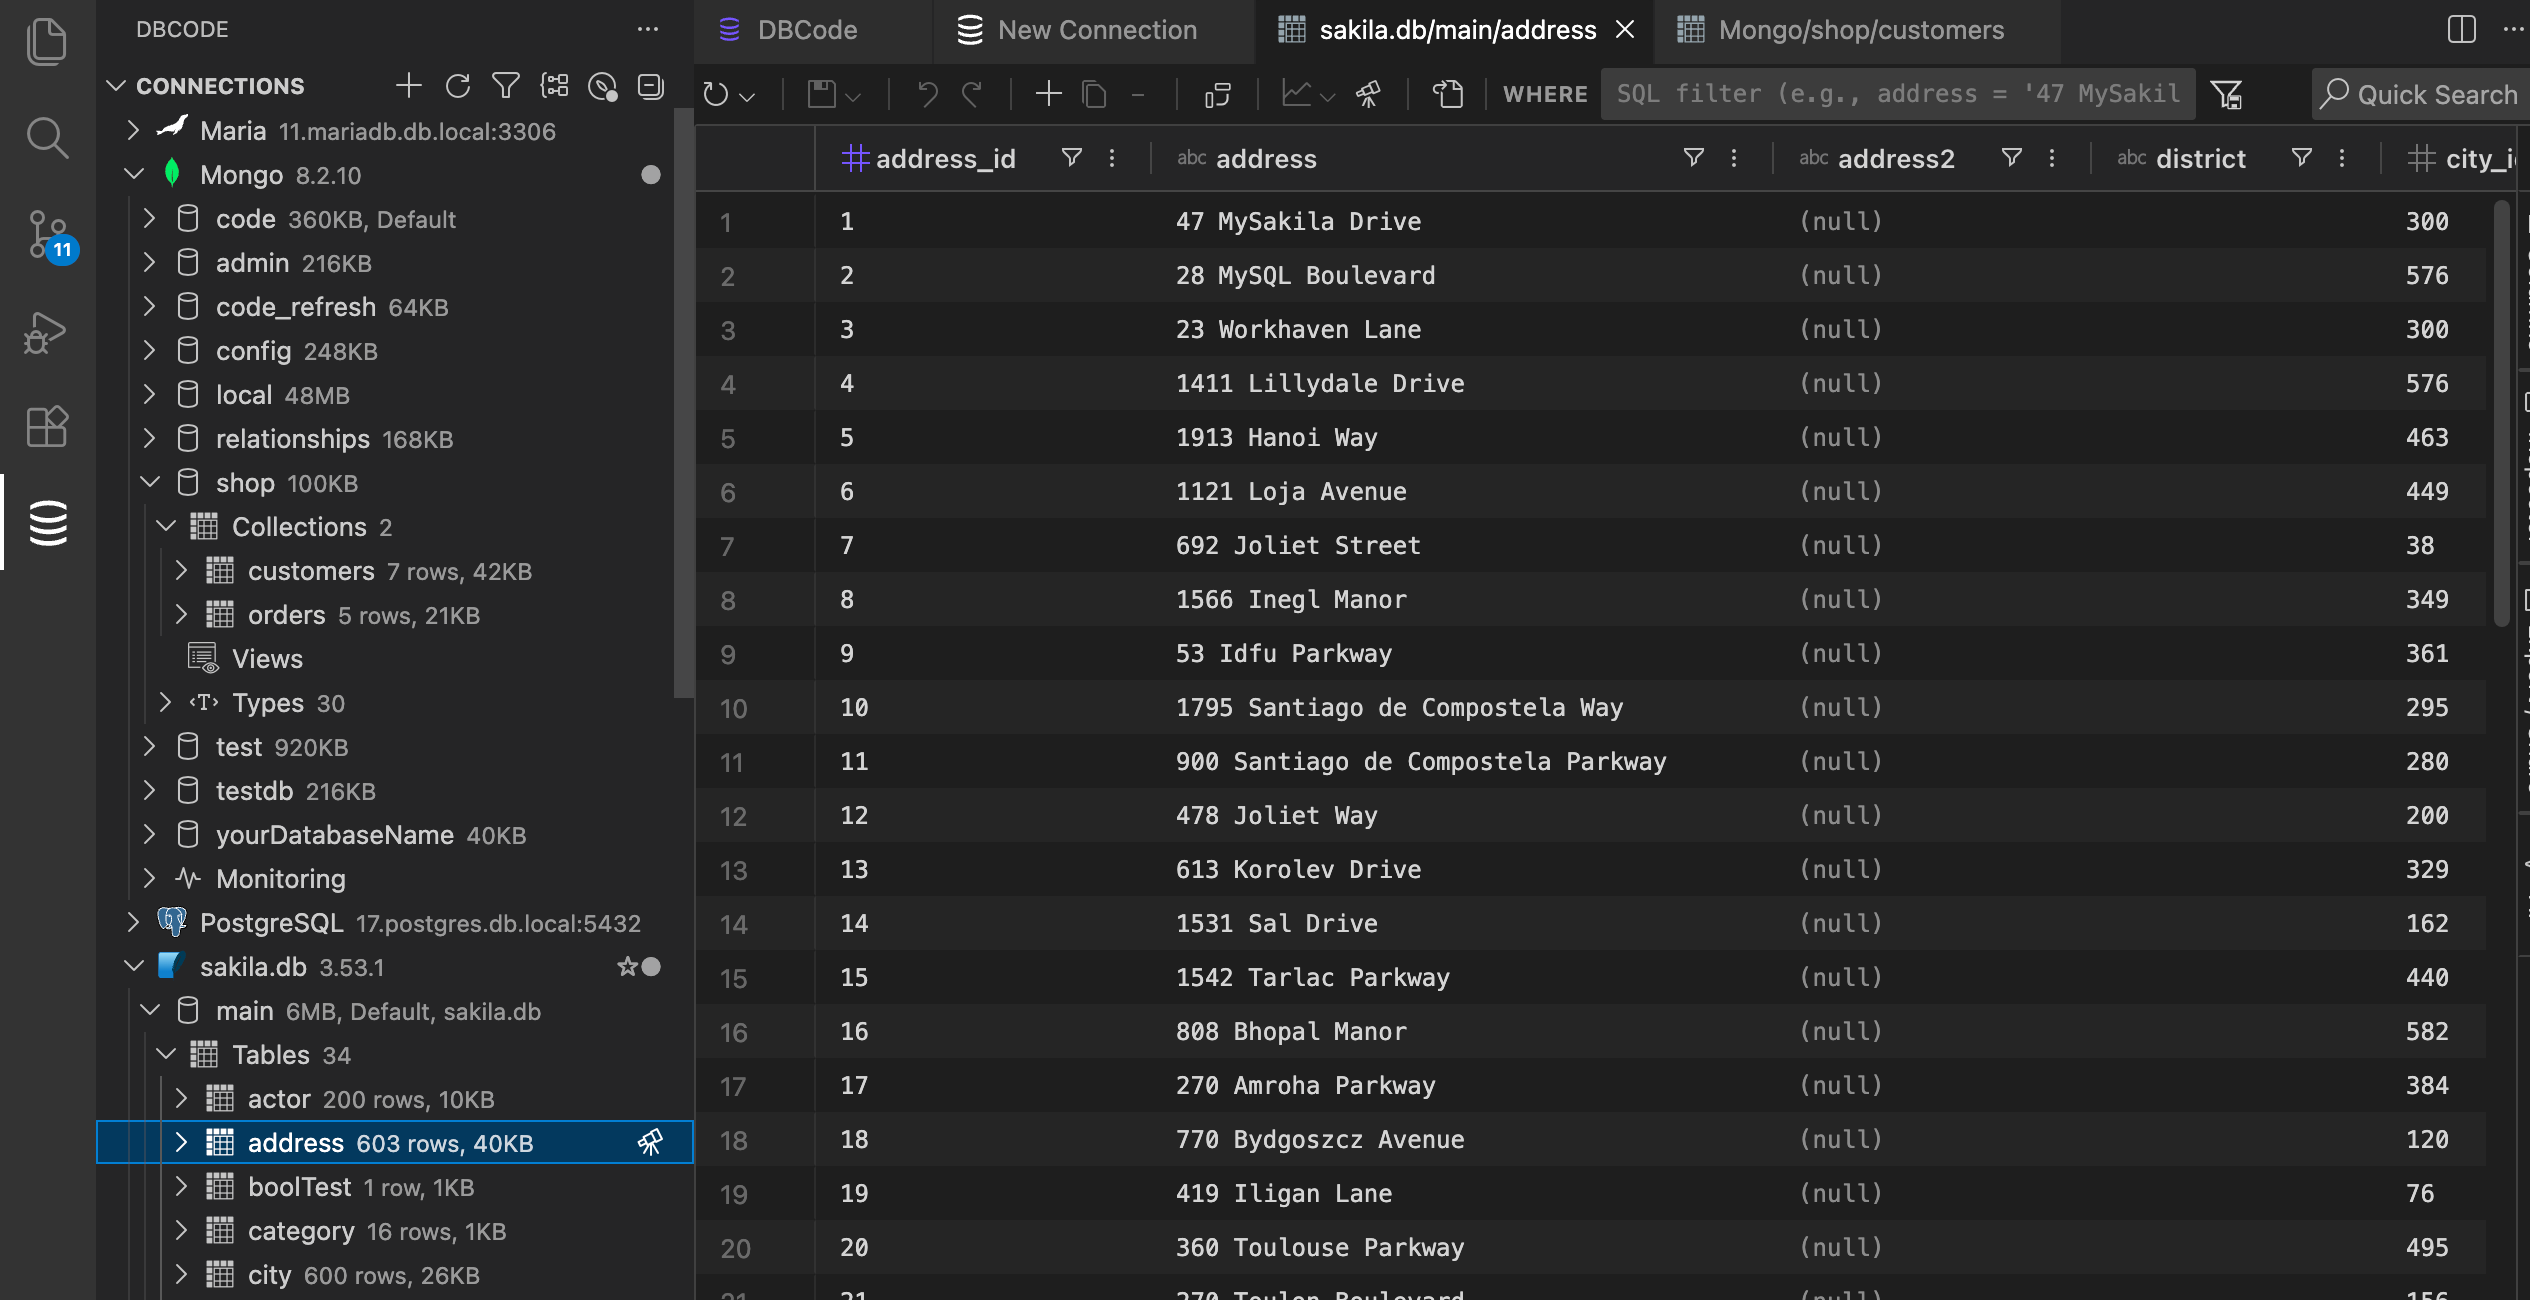Toggle the sakila.db connection status dot

(x=651, y=967)
